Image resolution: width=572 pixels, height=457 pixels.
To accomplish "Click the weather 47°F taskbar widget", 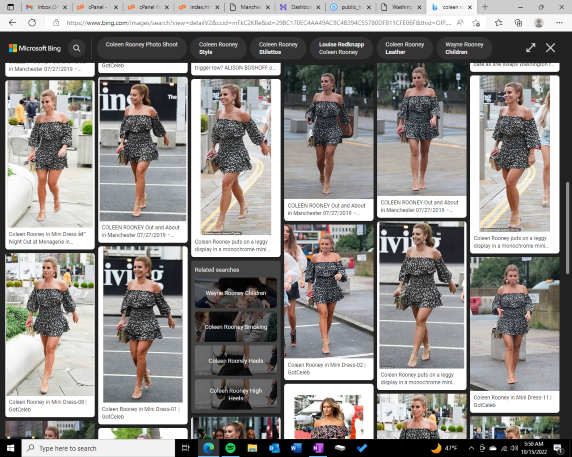I will coord(444,448).
